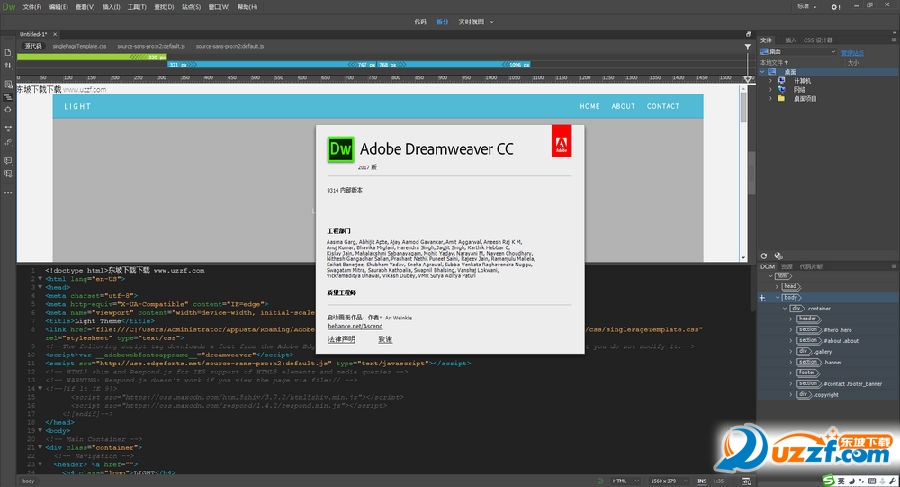Show the 源代码 source code
This screenshot has width=900, height=487.
click(x=33, y=46)
